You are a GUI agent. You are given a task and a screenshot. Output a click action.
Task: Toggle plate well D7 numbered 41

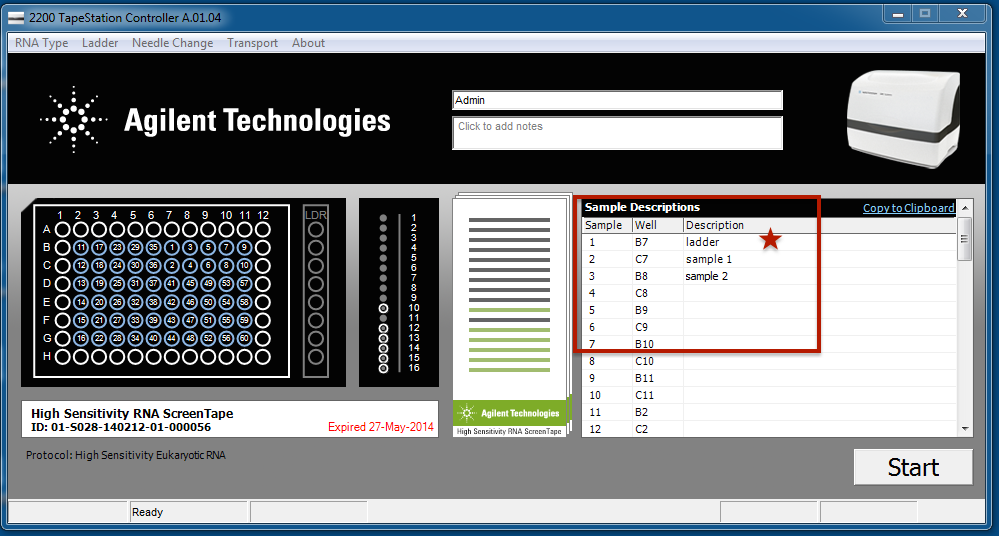click(171, 284)
